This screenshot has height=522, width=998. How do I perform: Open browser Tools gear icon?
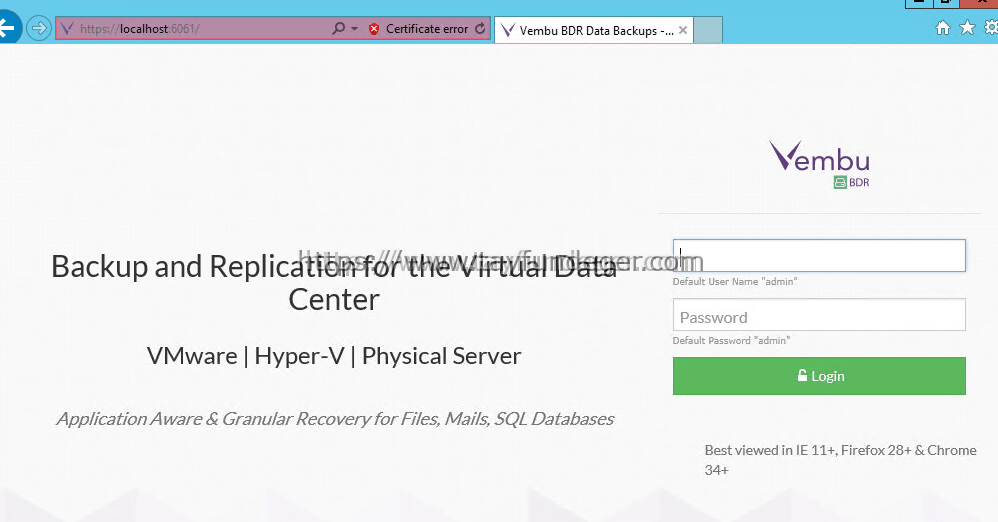tap(991, 27)
